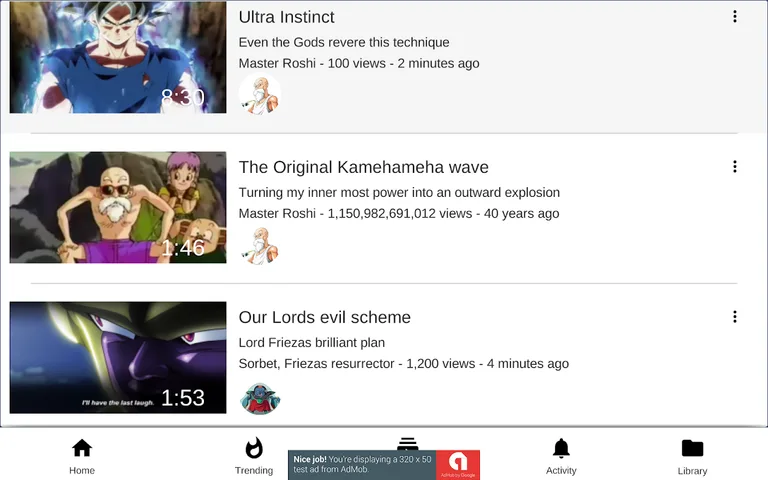Tap Master Roshi avatar under Ultra Instinct
The width and height of the screenshot is (768, 480).
260,94
